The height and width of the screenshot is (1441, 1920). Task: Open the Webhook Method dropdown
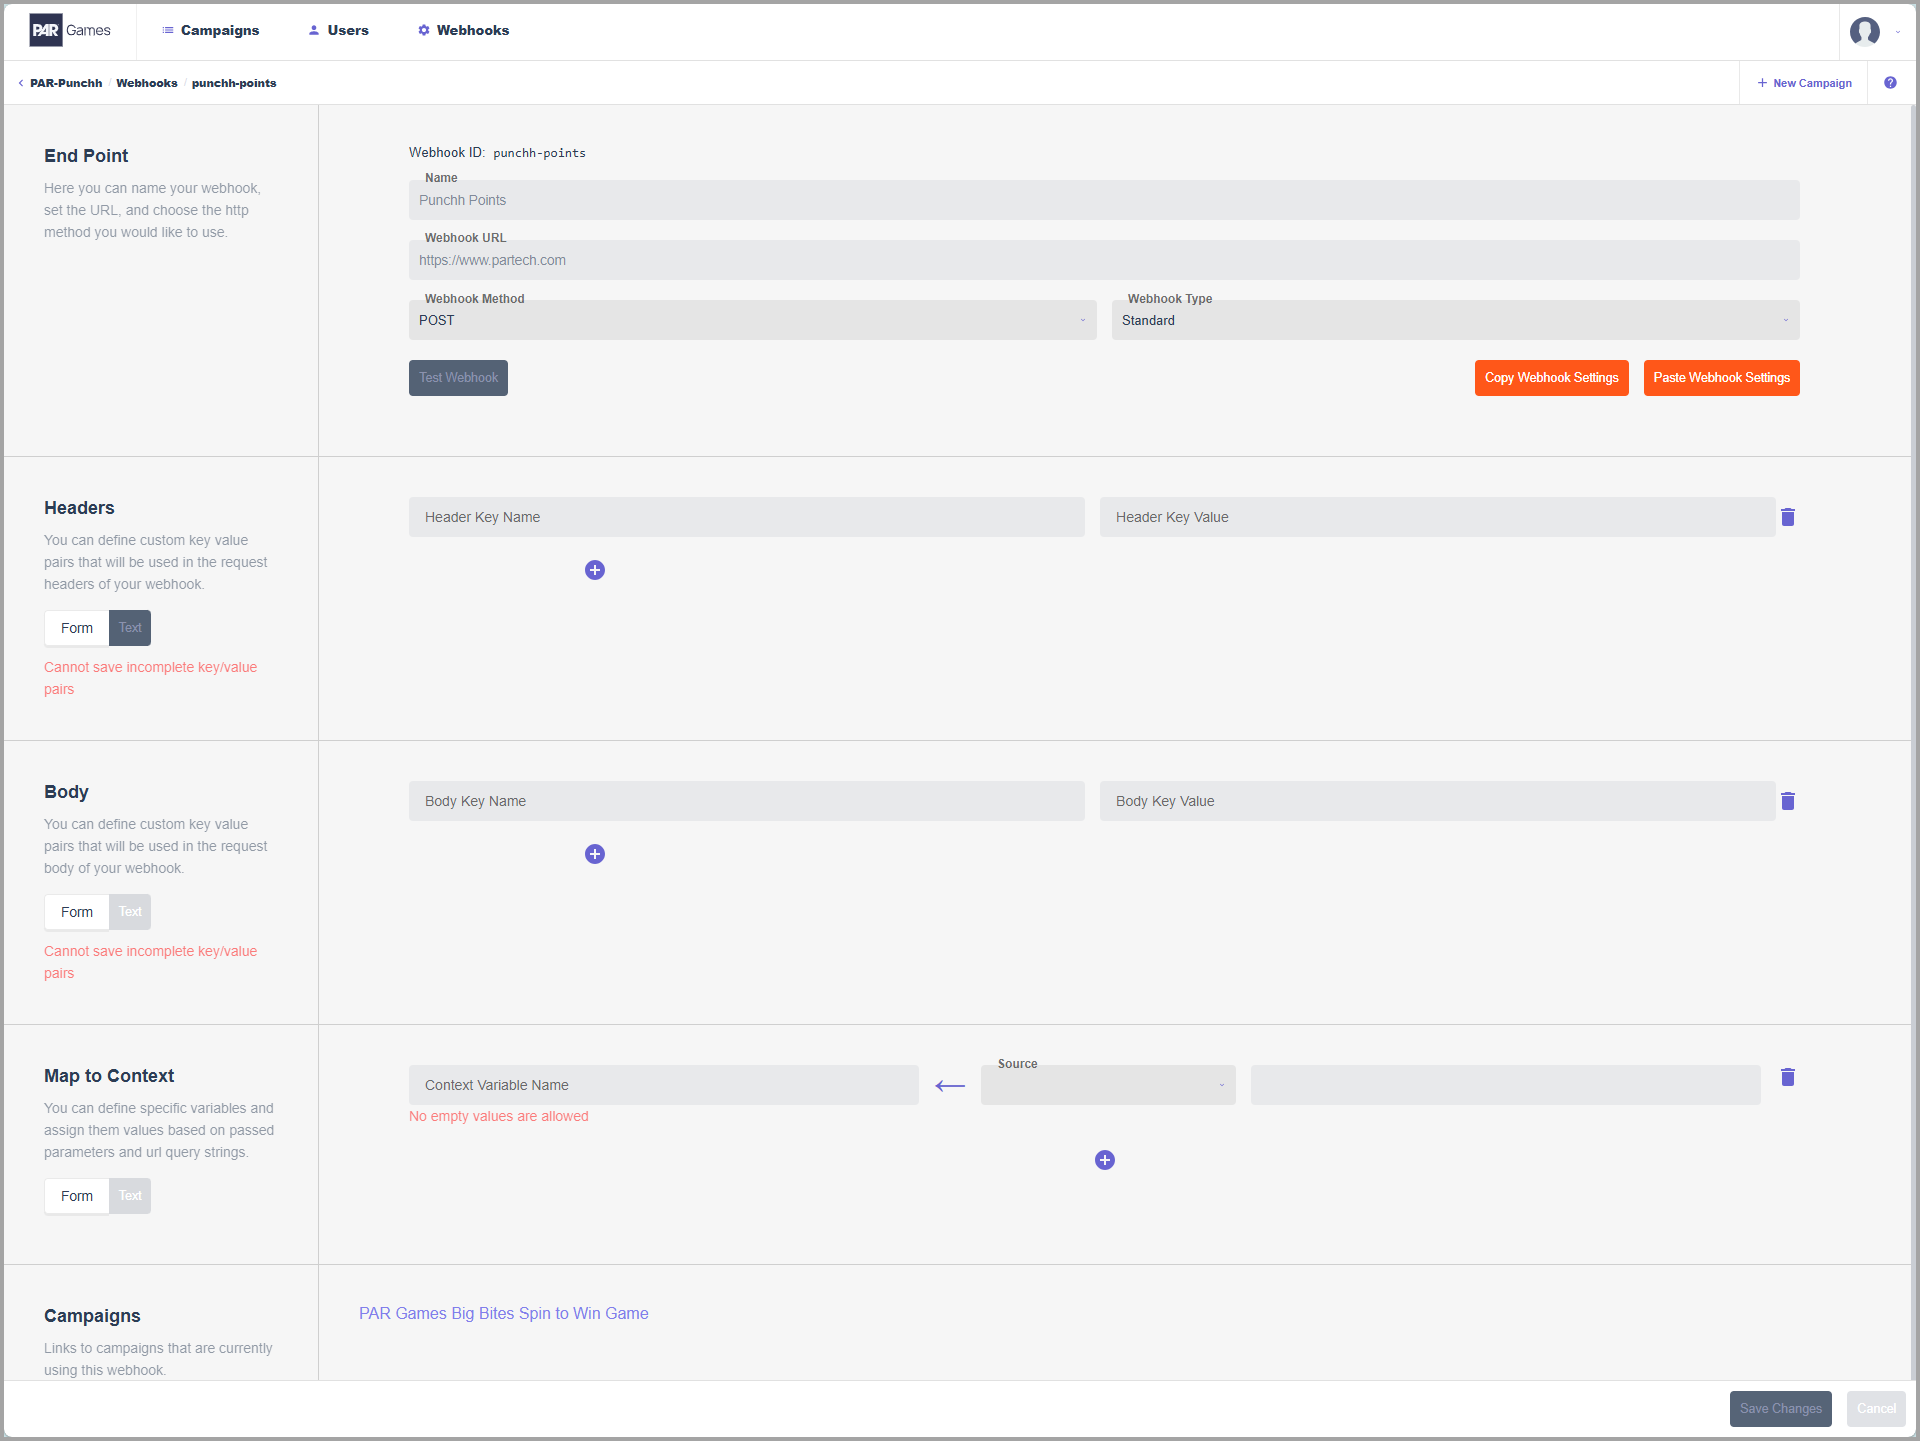coord(753,320)
